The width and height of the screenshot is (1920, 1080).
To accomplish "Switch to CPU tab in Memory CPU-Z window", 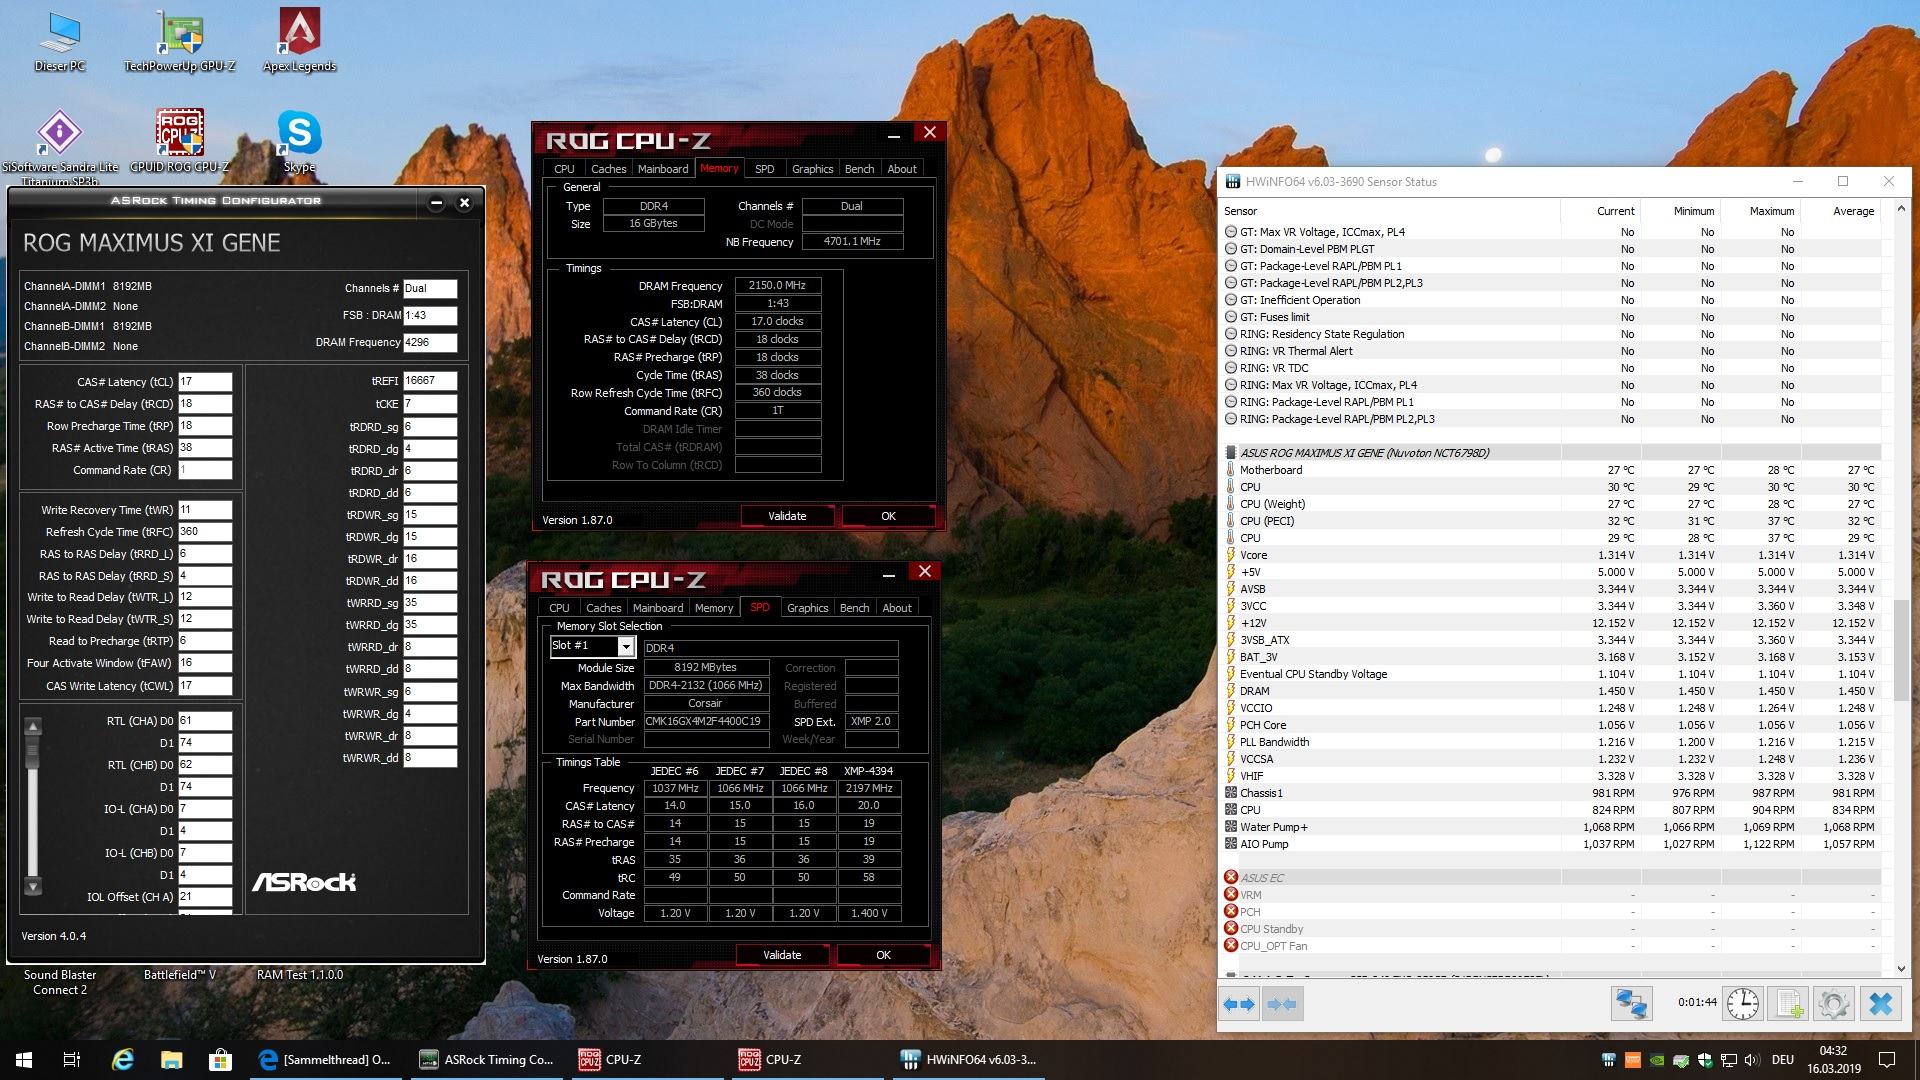I will [564, 169].
